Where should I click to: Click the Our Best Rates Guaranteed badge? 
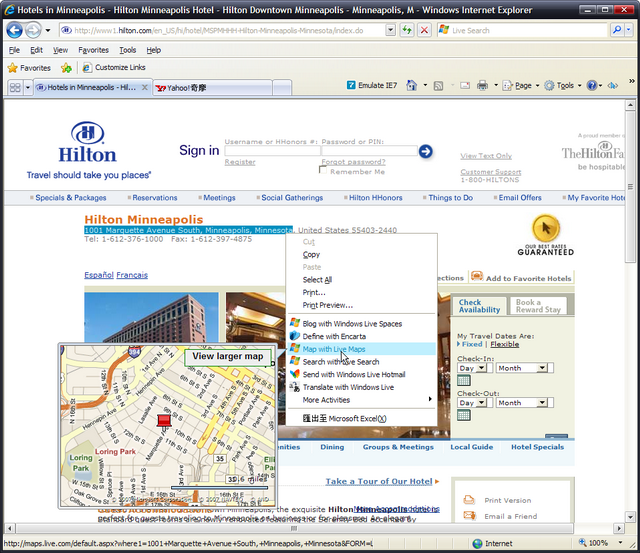tap(546, 235)
